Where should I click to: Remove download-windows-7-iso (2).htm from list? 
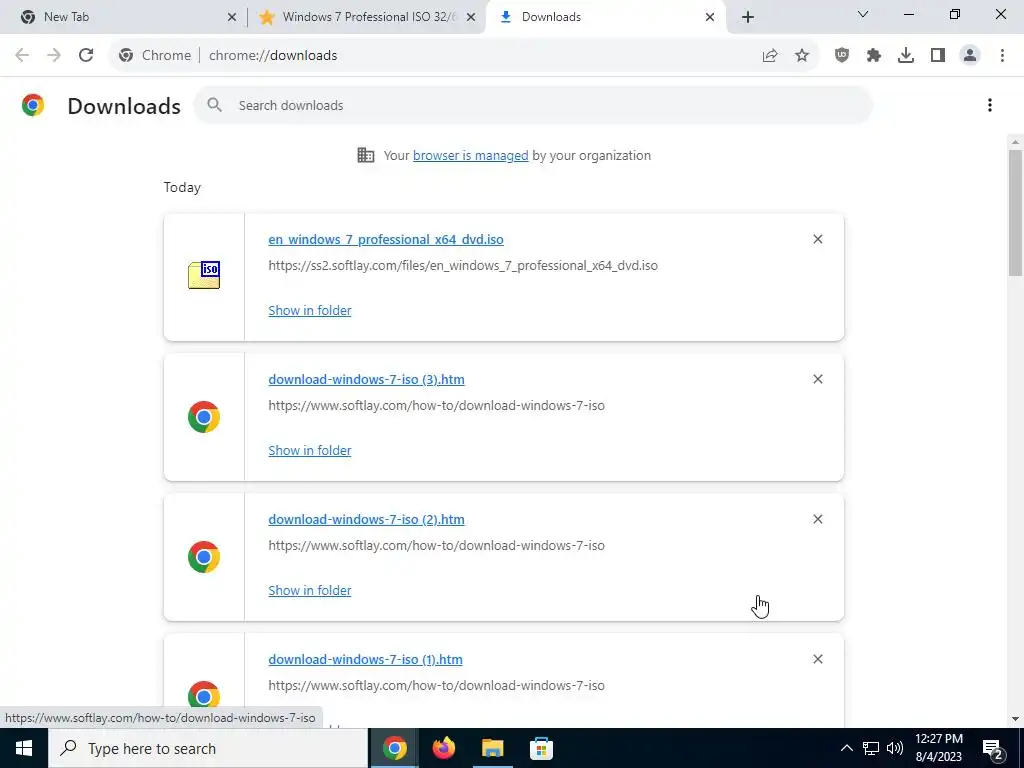click(818, 519)
